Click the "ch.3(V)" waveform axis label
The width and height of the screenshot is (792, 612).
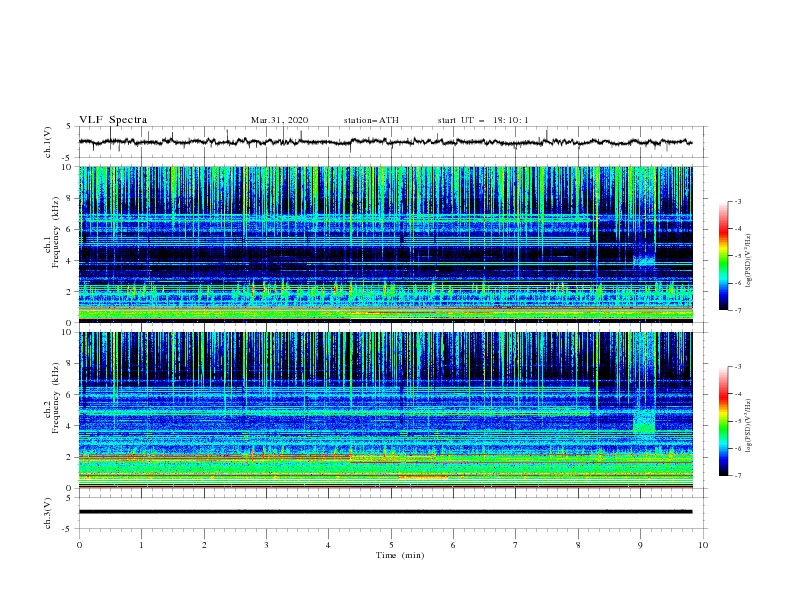(x=48, y=513)
